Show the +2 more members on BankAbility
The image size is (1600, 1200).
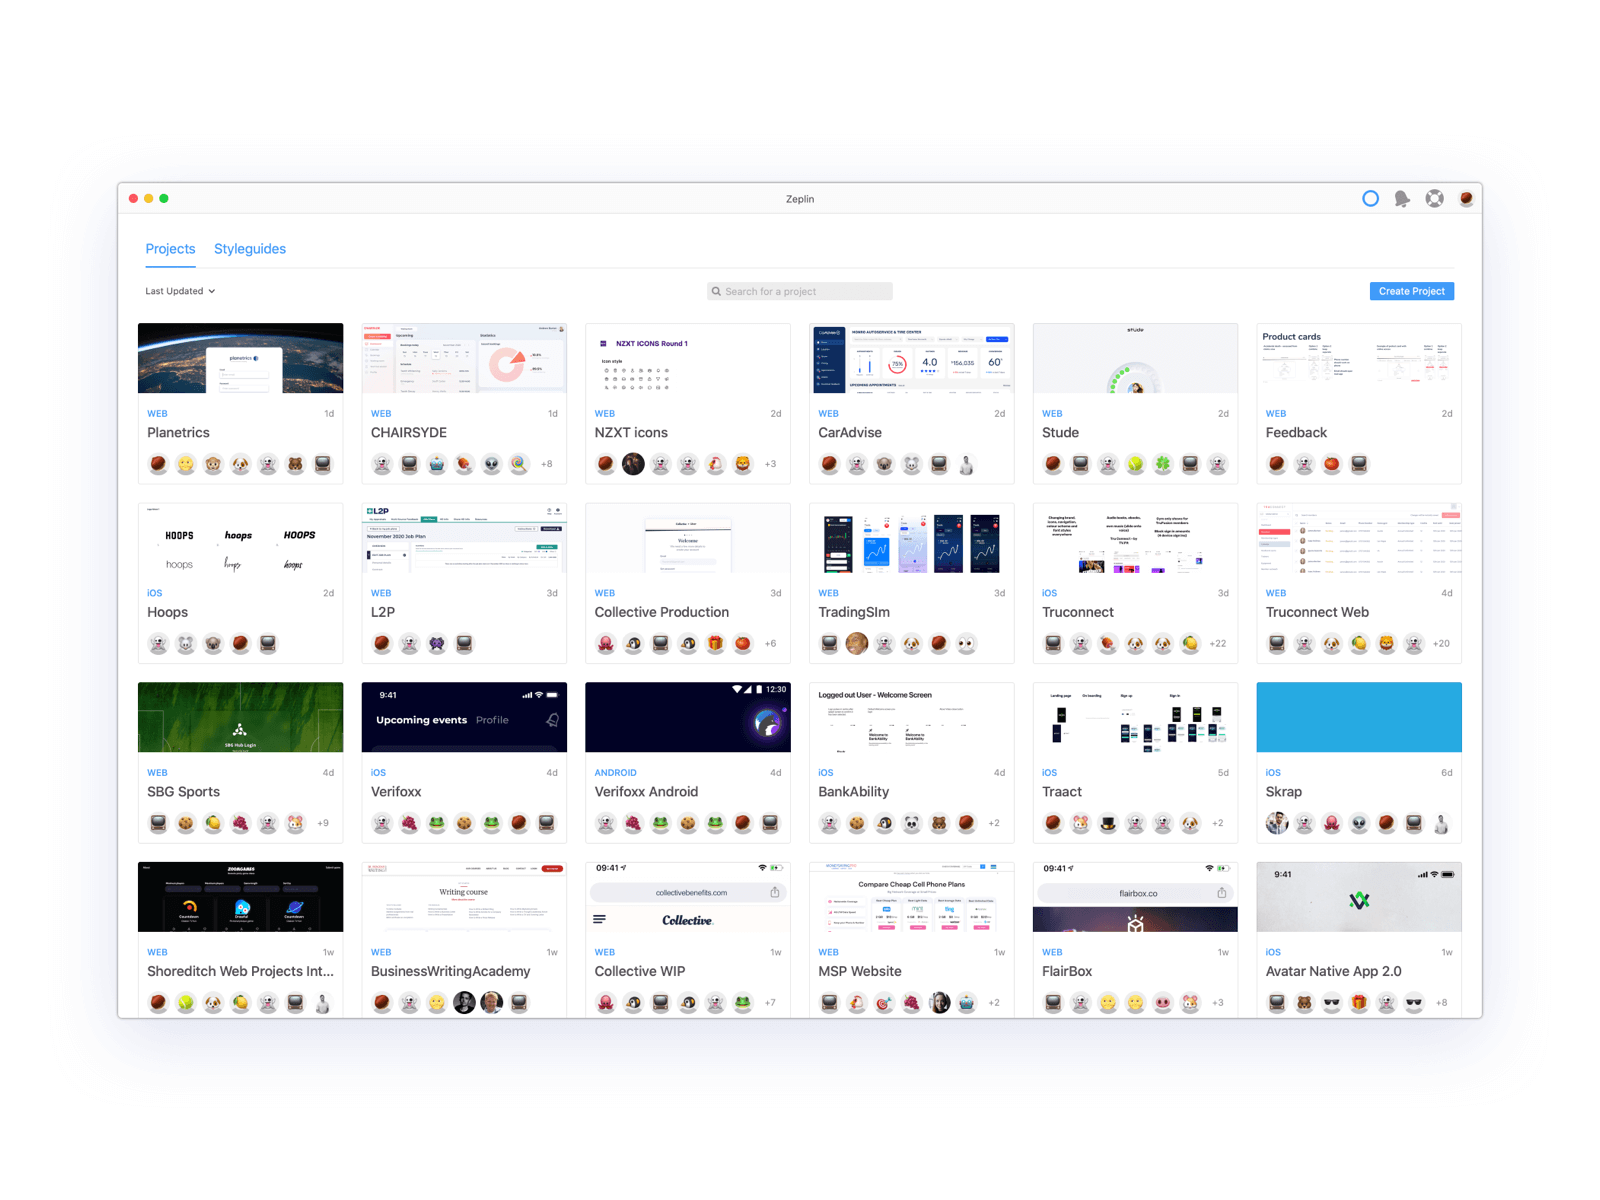[x=994, y=823]
